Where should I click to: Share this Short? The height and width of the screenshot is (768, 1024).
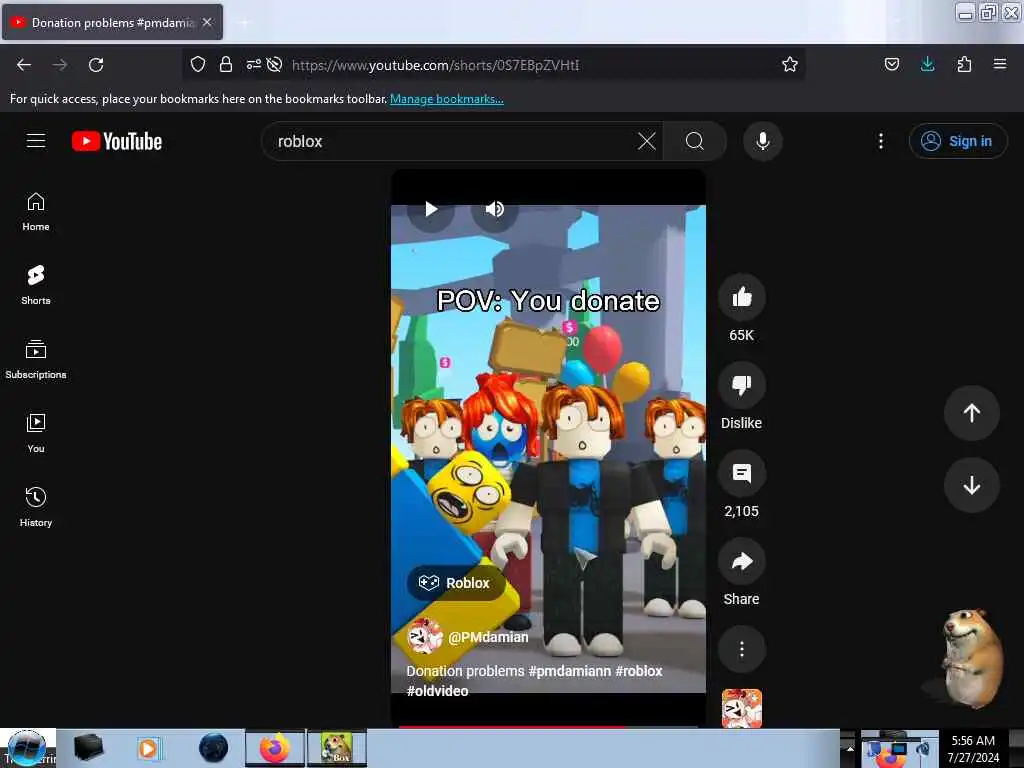741,562
